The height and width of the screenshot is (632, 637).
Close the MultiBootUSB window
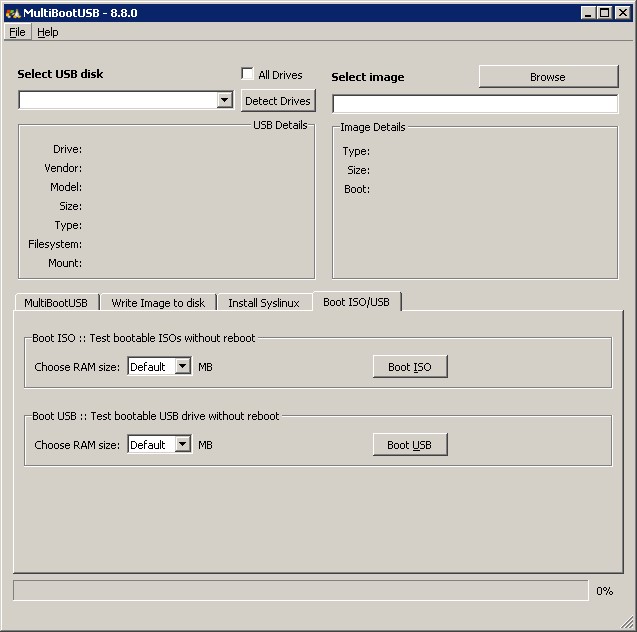[622, 13]
